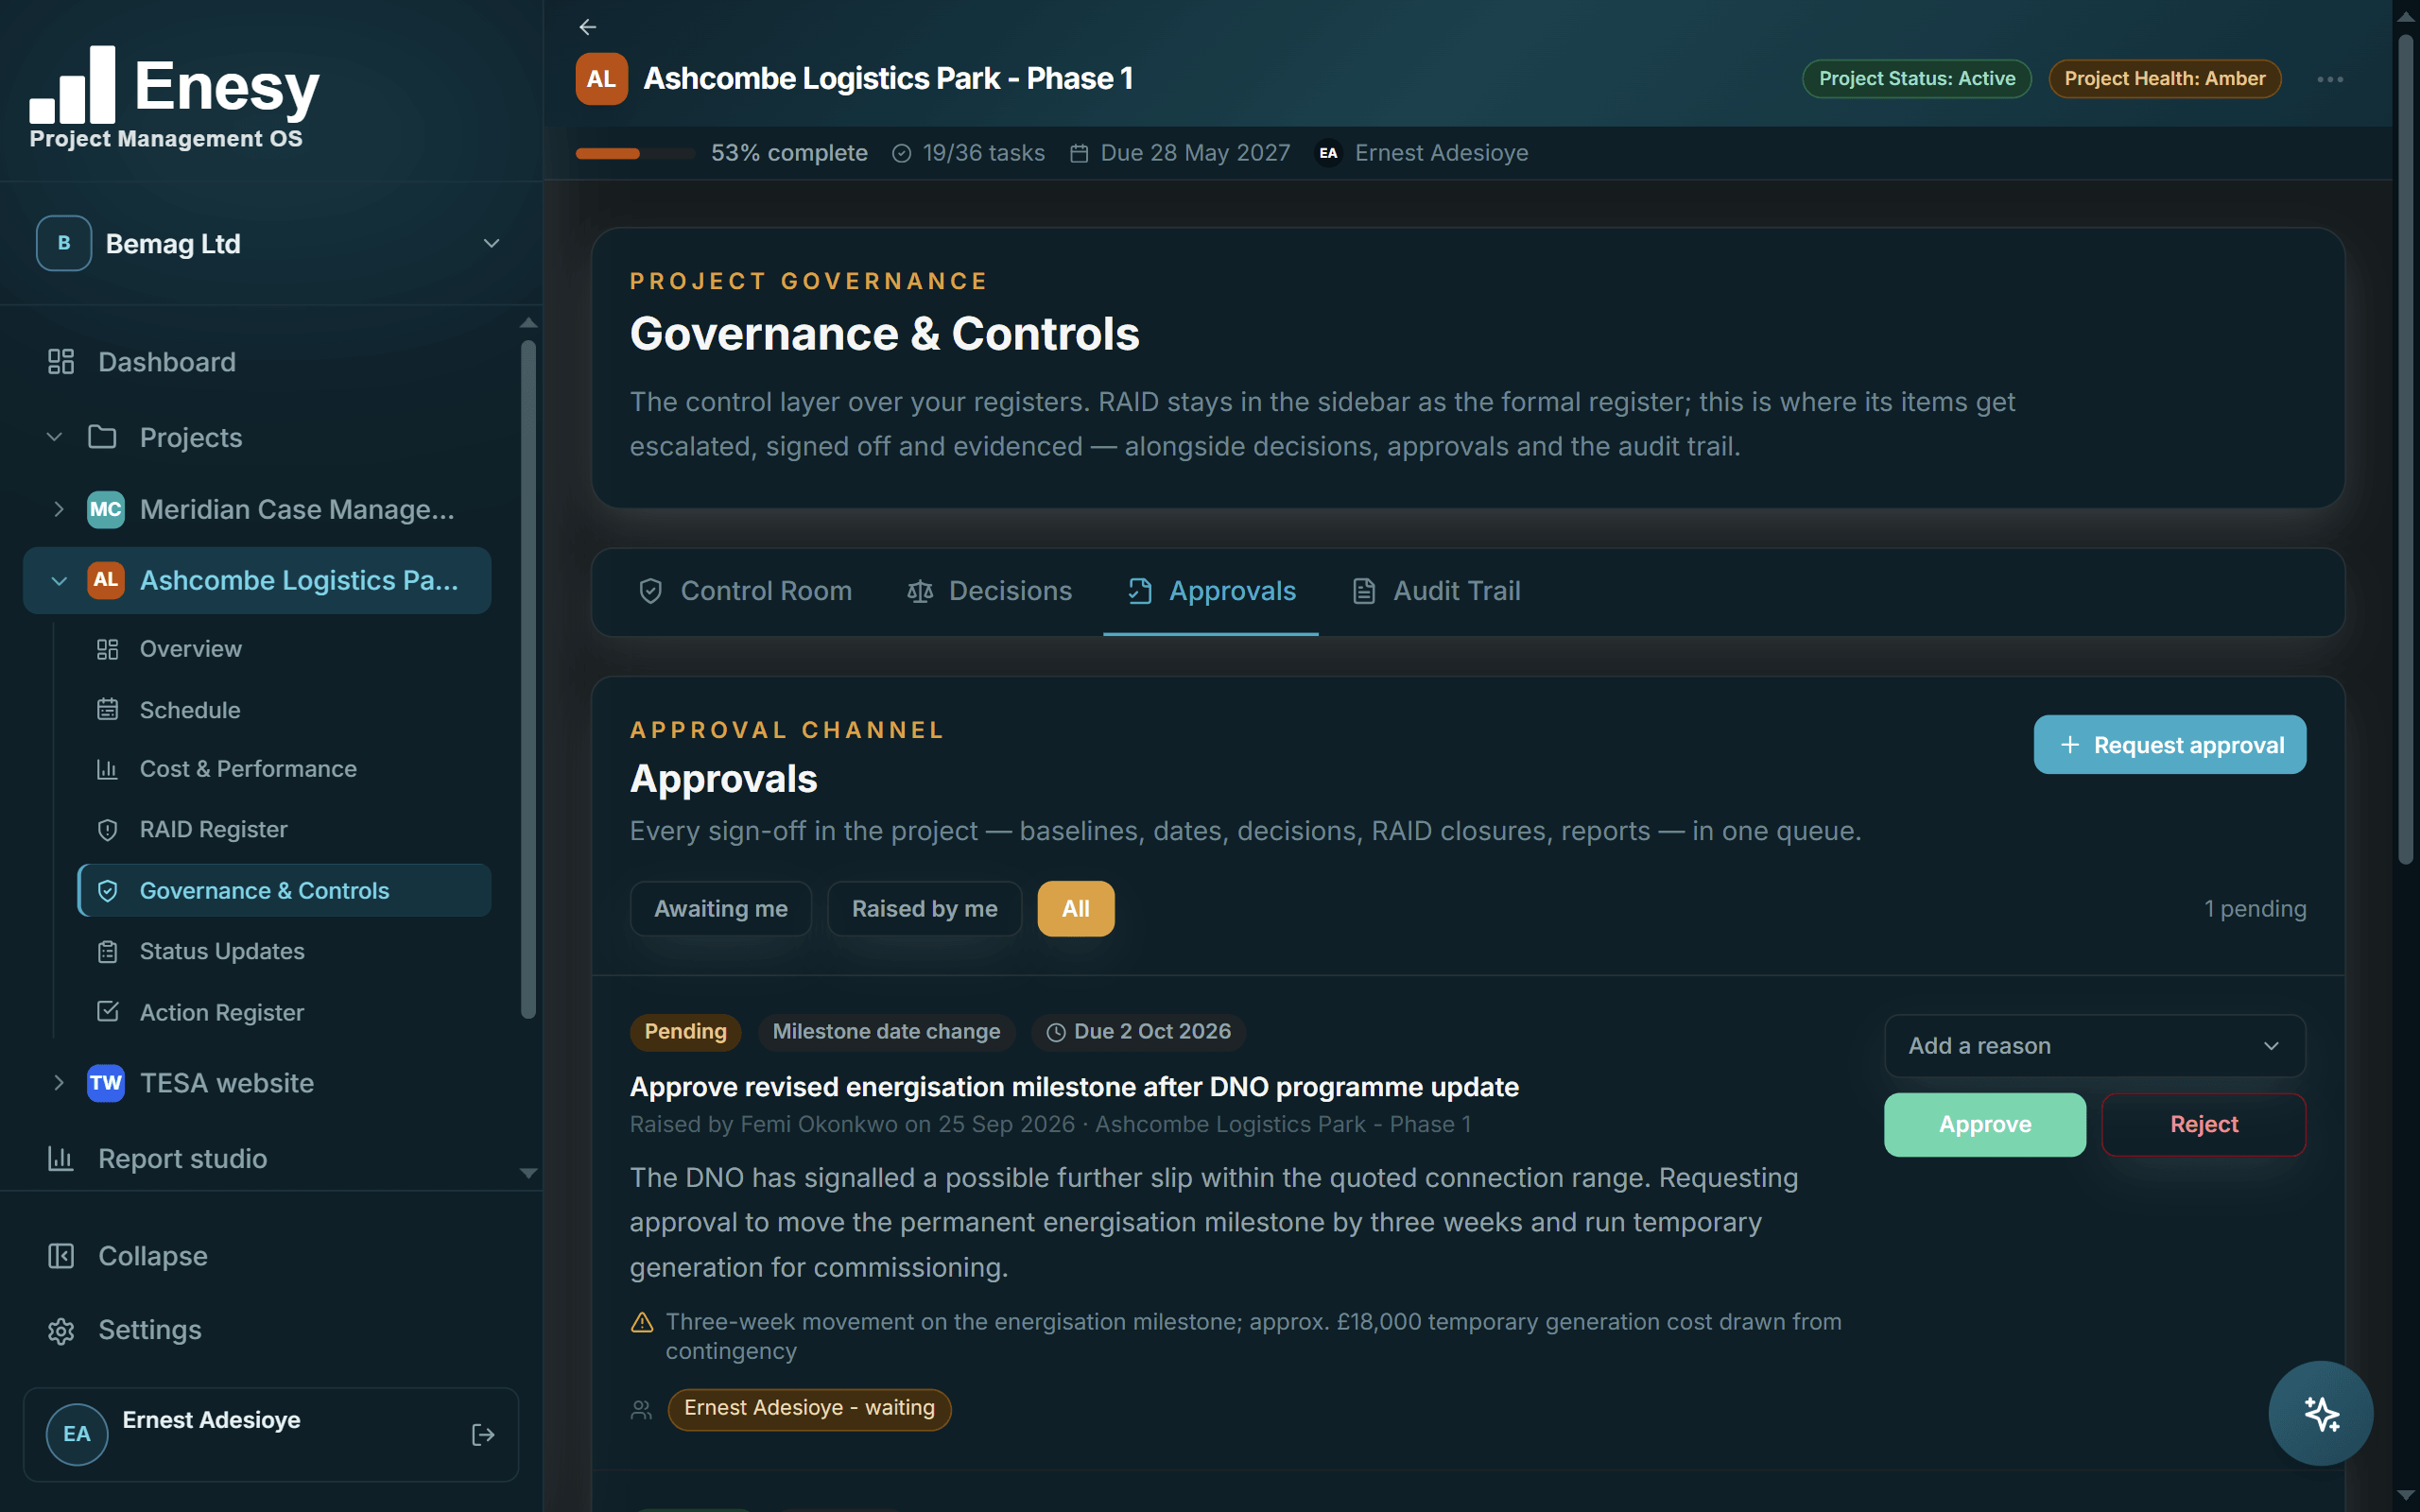This screenshot has width=2420, height=1512.
Task: Click the Projects folder icon
Action: tap(102, 437)
